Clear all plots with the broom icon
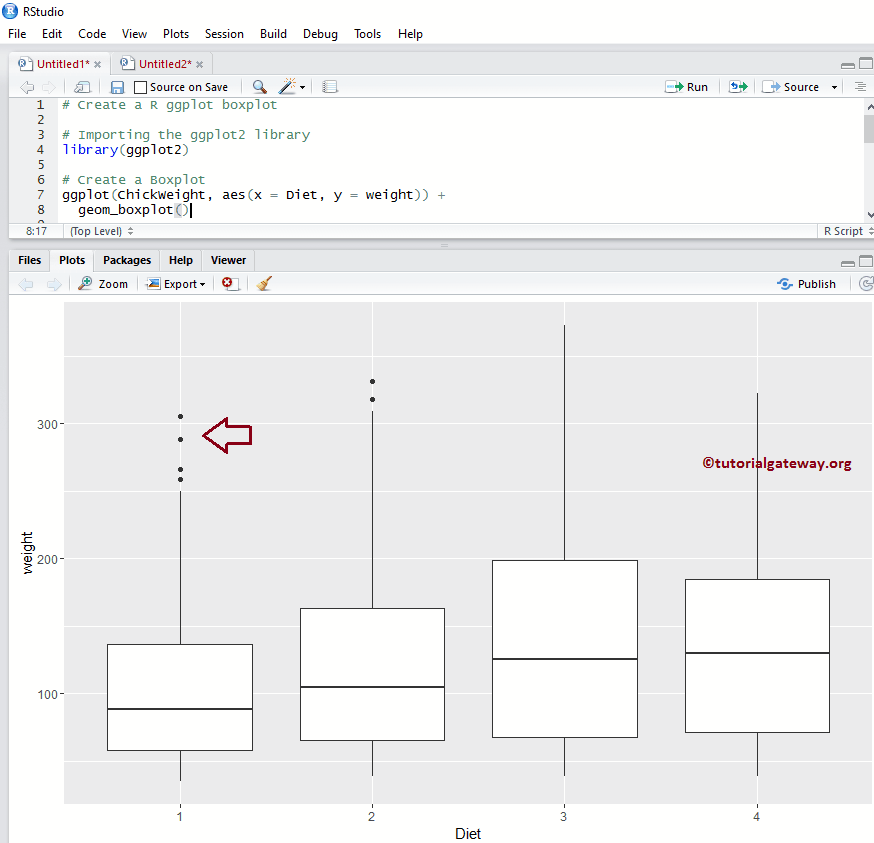874x843 pixels. click(x=264, y=283)
